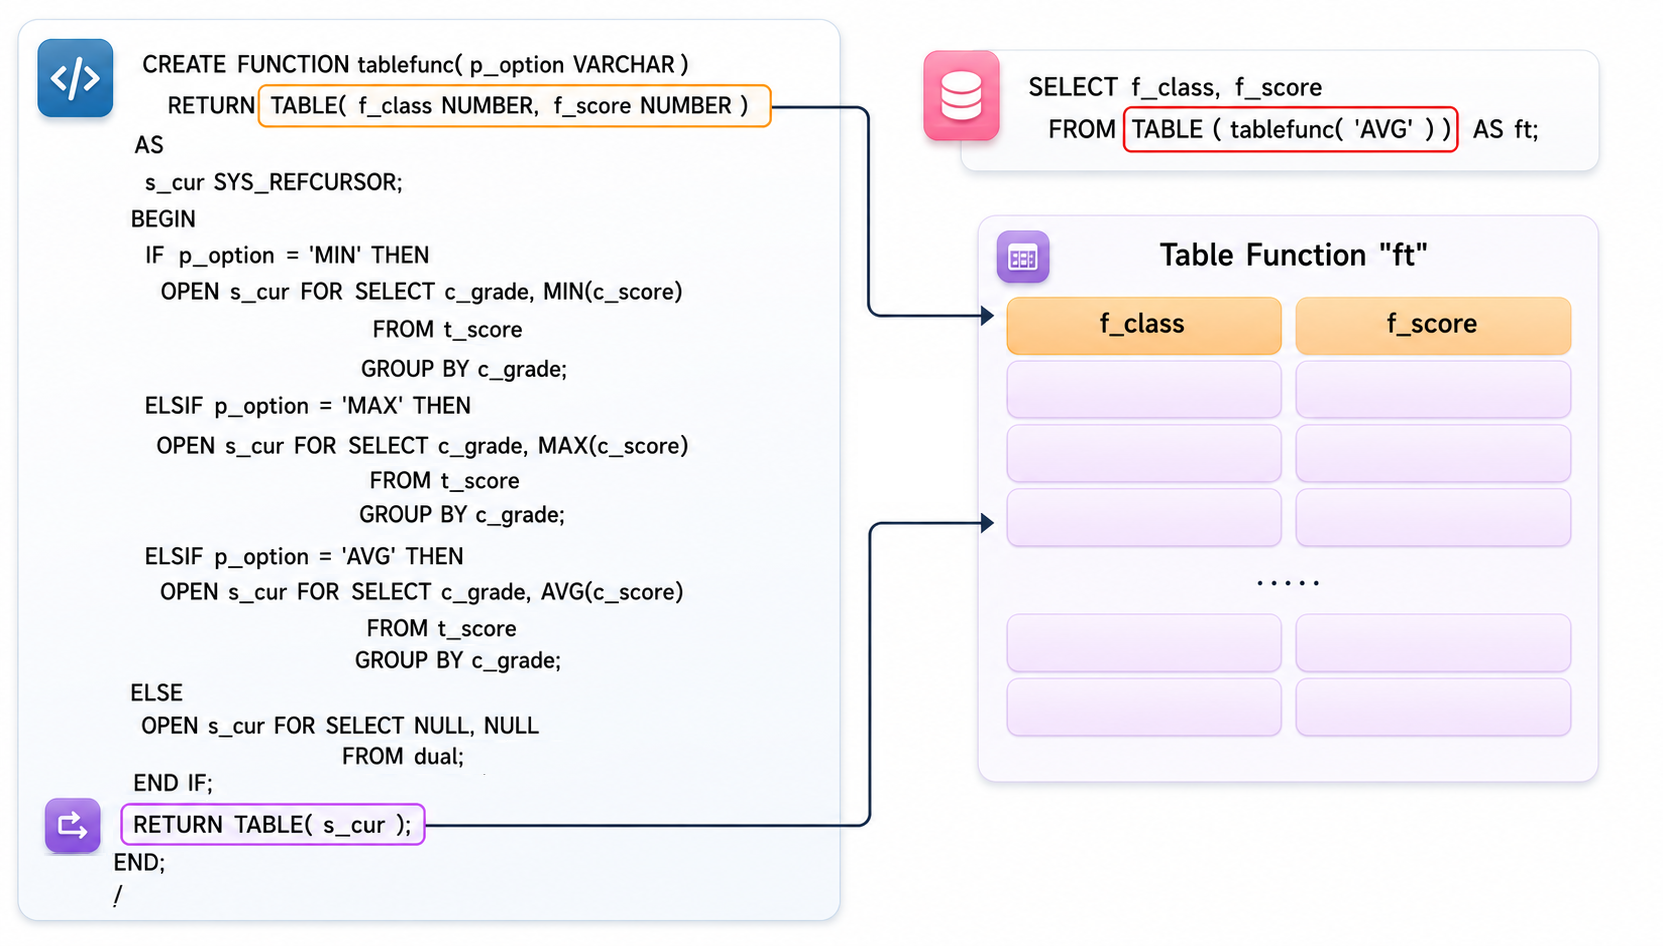
Task: Click the MIN(c_score) select line
Action: tap(421, 292)
